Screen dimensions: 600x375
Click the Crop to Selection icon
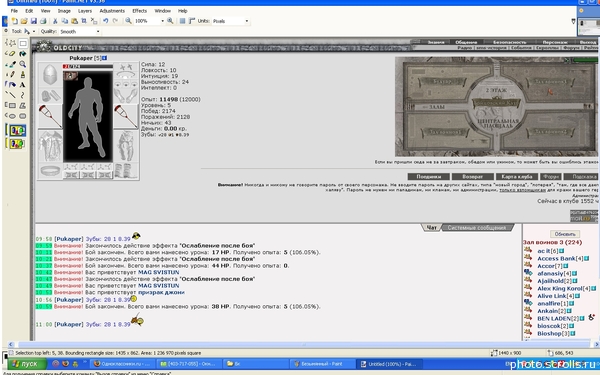tap(84, 21)
